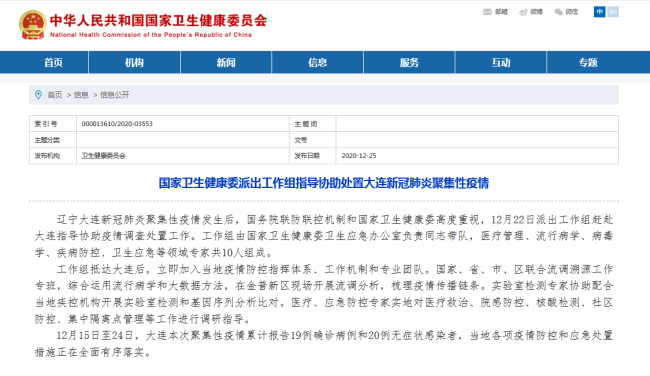Click the 主题词 label cell
The height and width of the screenshot is (376, 650).
[x=313, y=124]
